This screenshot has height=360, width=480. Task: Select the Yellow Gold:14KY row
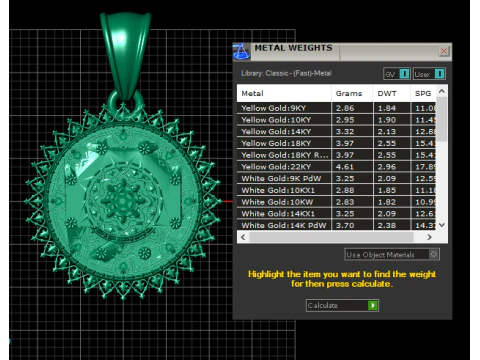tap(336, 131)
